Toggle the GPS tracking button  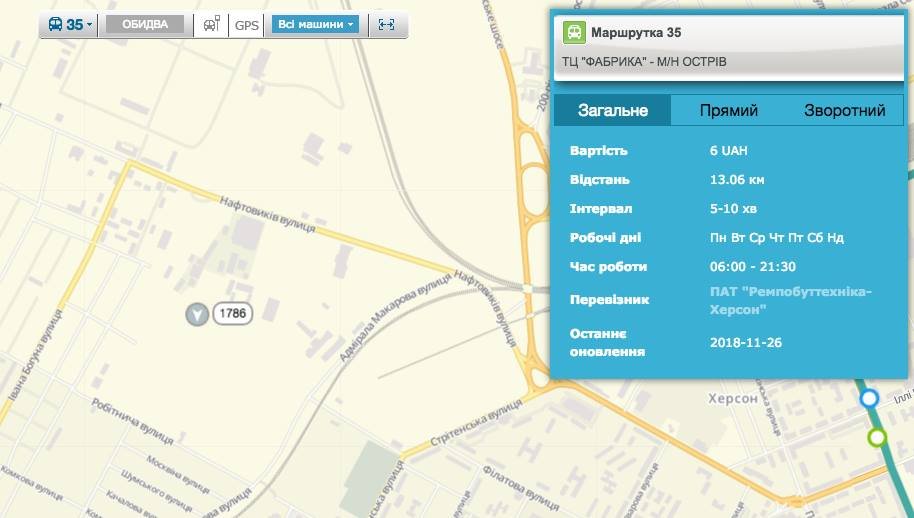247,25
